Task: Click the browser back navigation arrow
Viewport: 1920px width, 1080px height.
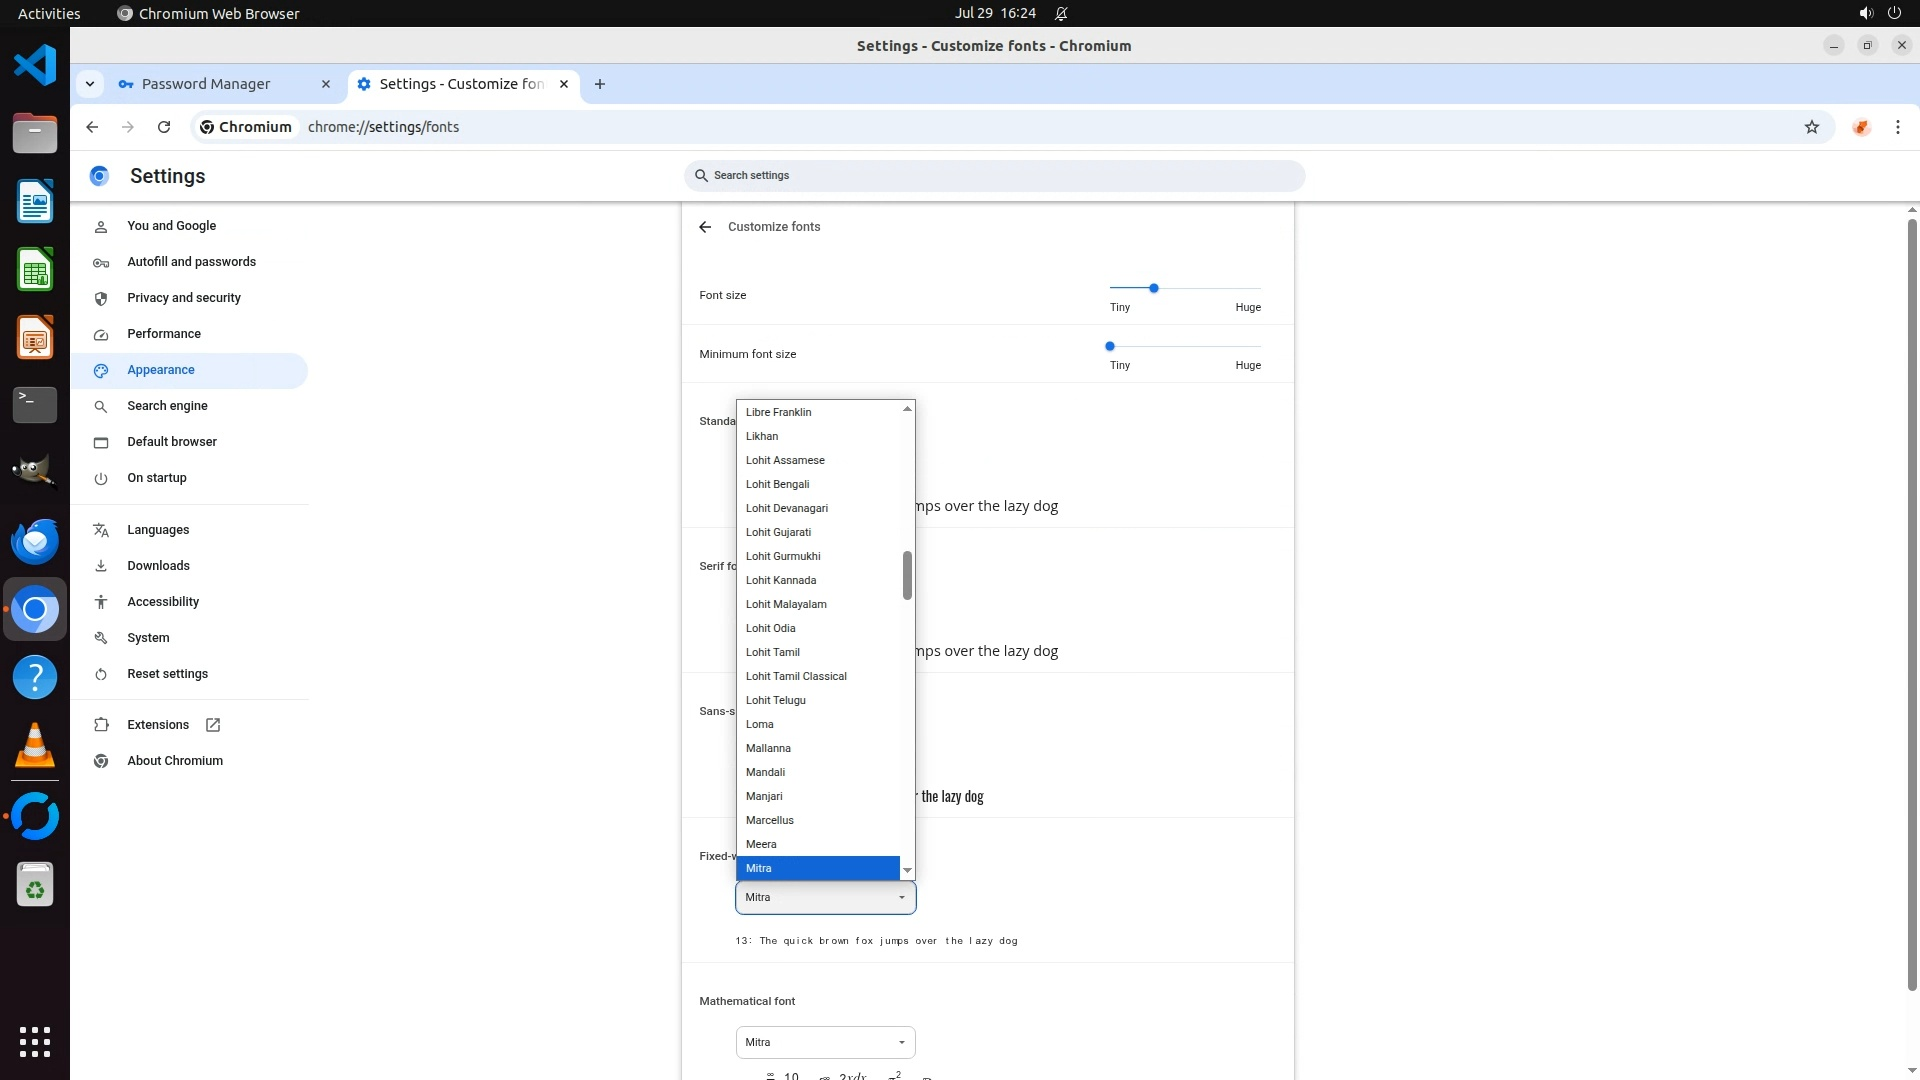Action: pyautogui.click(x=92, y=127)
